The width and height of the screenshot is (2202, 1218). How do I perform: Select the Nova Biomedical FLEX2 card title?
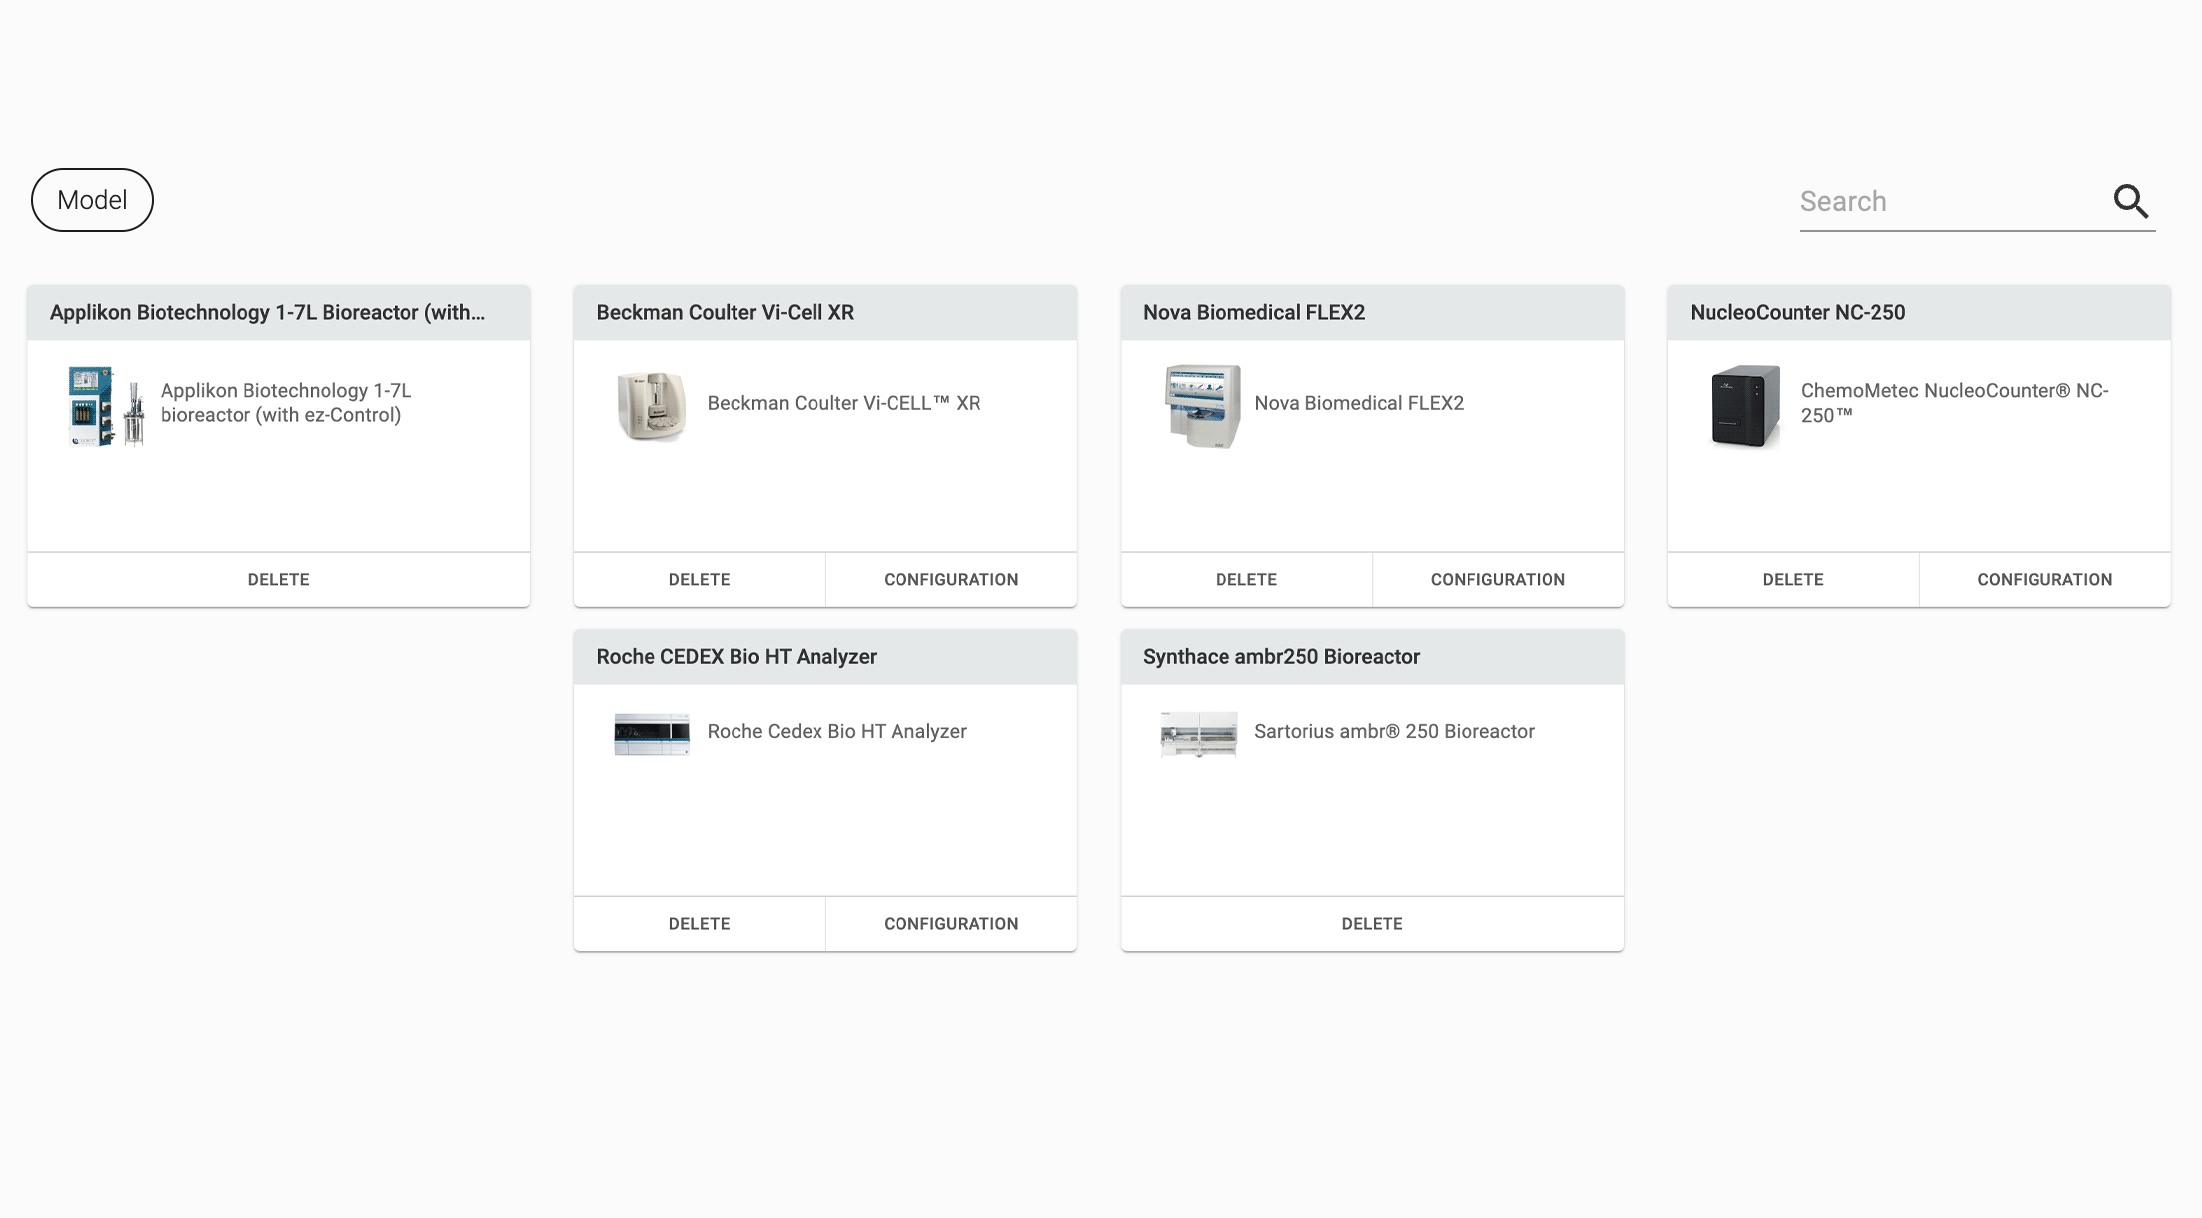coord(1254,313)
